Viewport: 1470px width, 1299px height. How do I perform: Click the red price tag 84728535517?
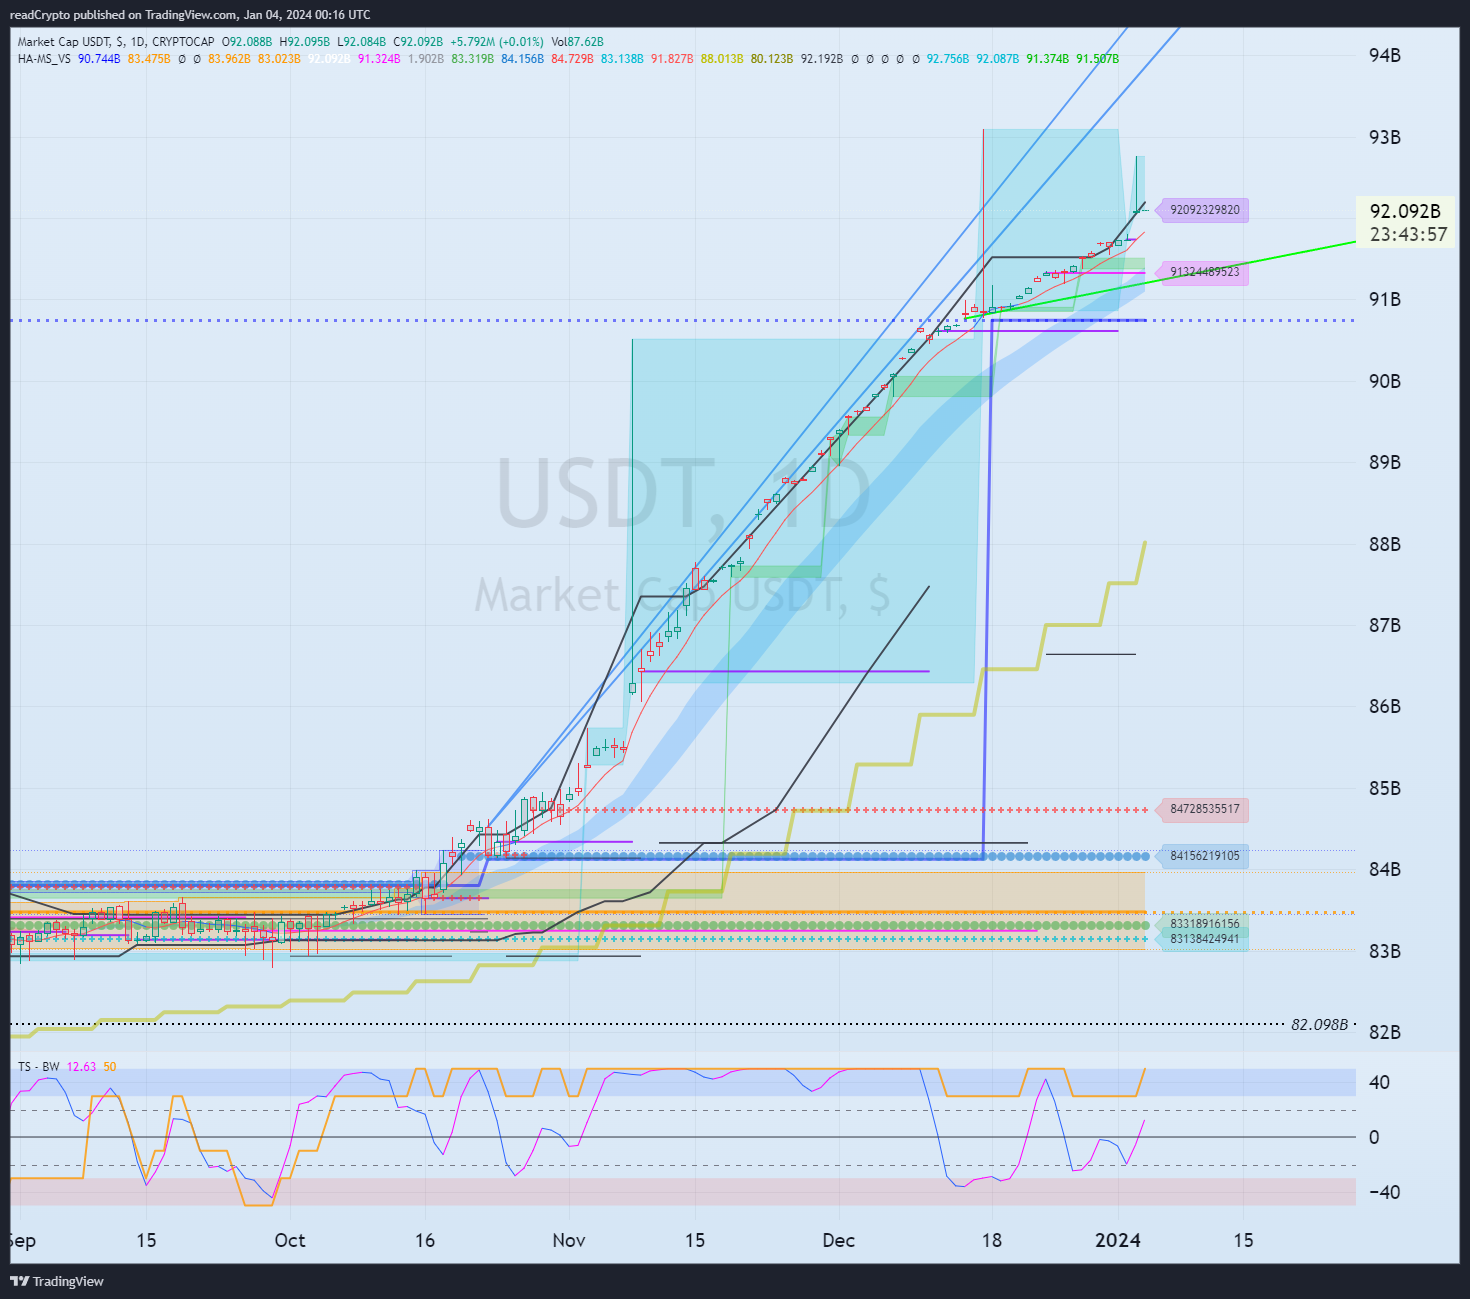[1204, 809]
